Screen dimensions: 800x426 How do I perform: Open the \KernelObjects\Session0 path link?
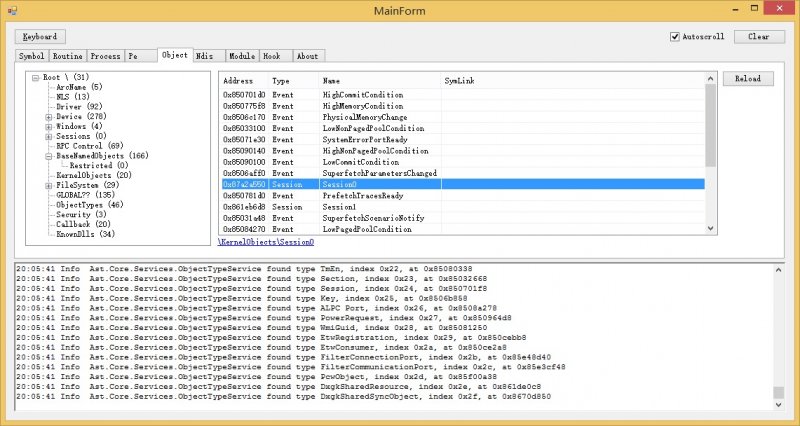pyautogui.click(x=266, y=242)
